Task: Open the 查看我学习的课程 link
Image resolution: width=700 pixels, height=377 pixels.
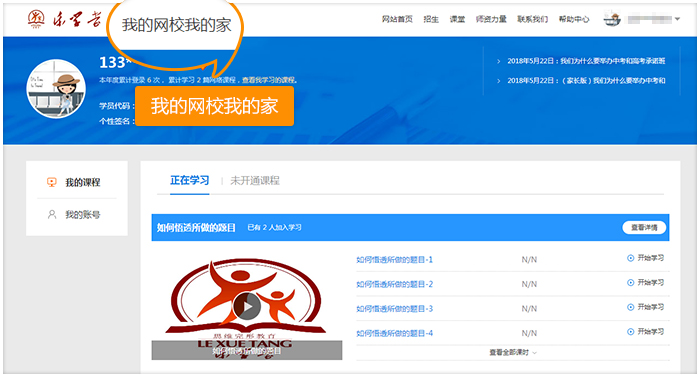Action: coord(268,80)
